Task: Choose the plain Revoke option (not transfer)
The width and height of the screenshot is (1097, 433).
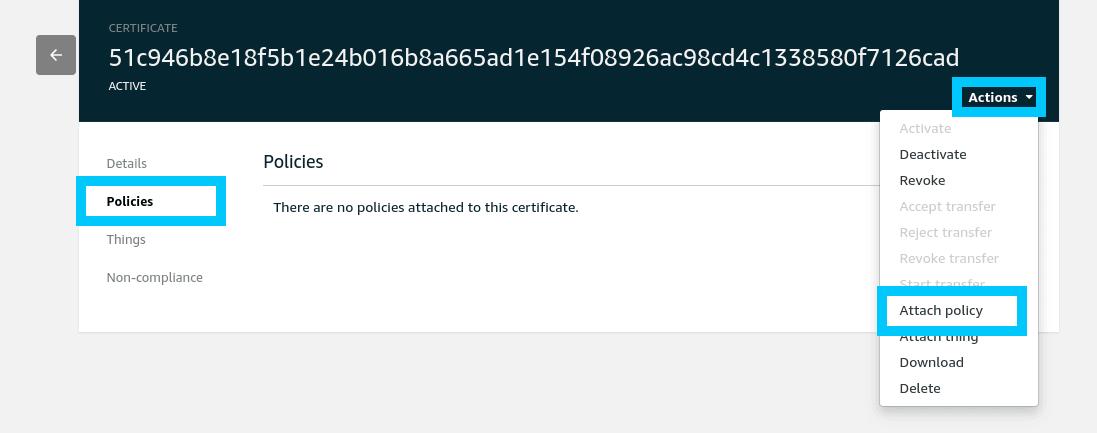Action: pyautogui.click(x=922, y=181)
